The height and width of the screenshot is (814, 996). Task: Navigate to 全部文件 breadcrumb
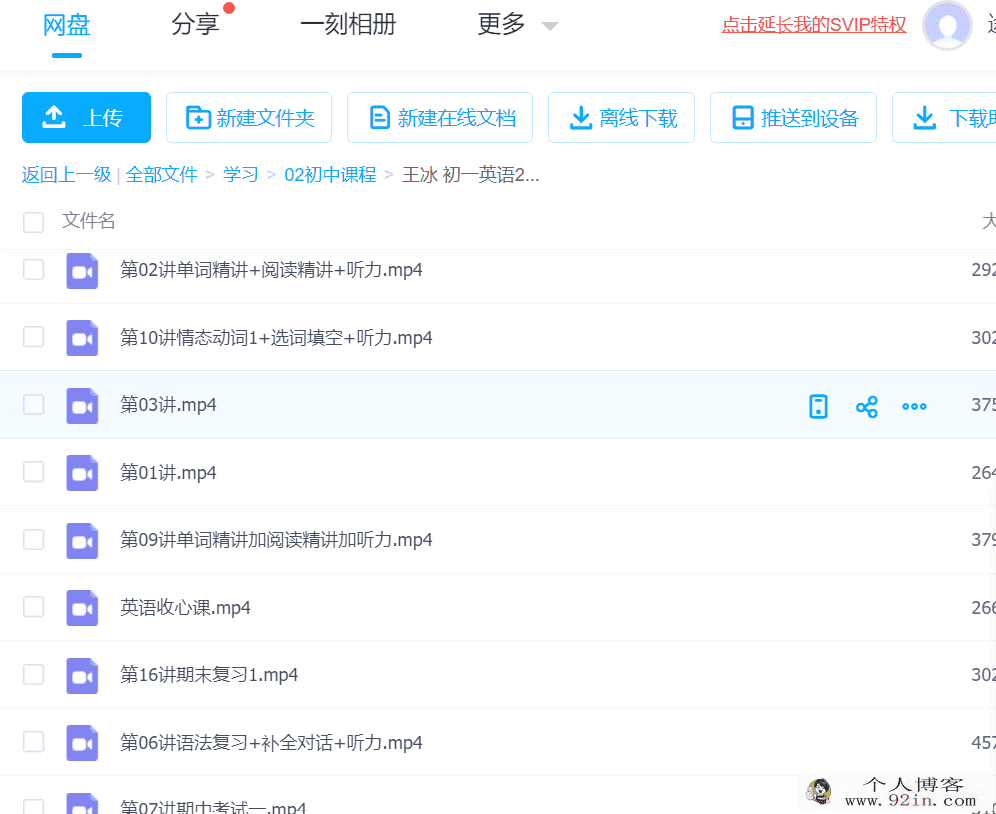pos(161,175)
